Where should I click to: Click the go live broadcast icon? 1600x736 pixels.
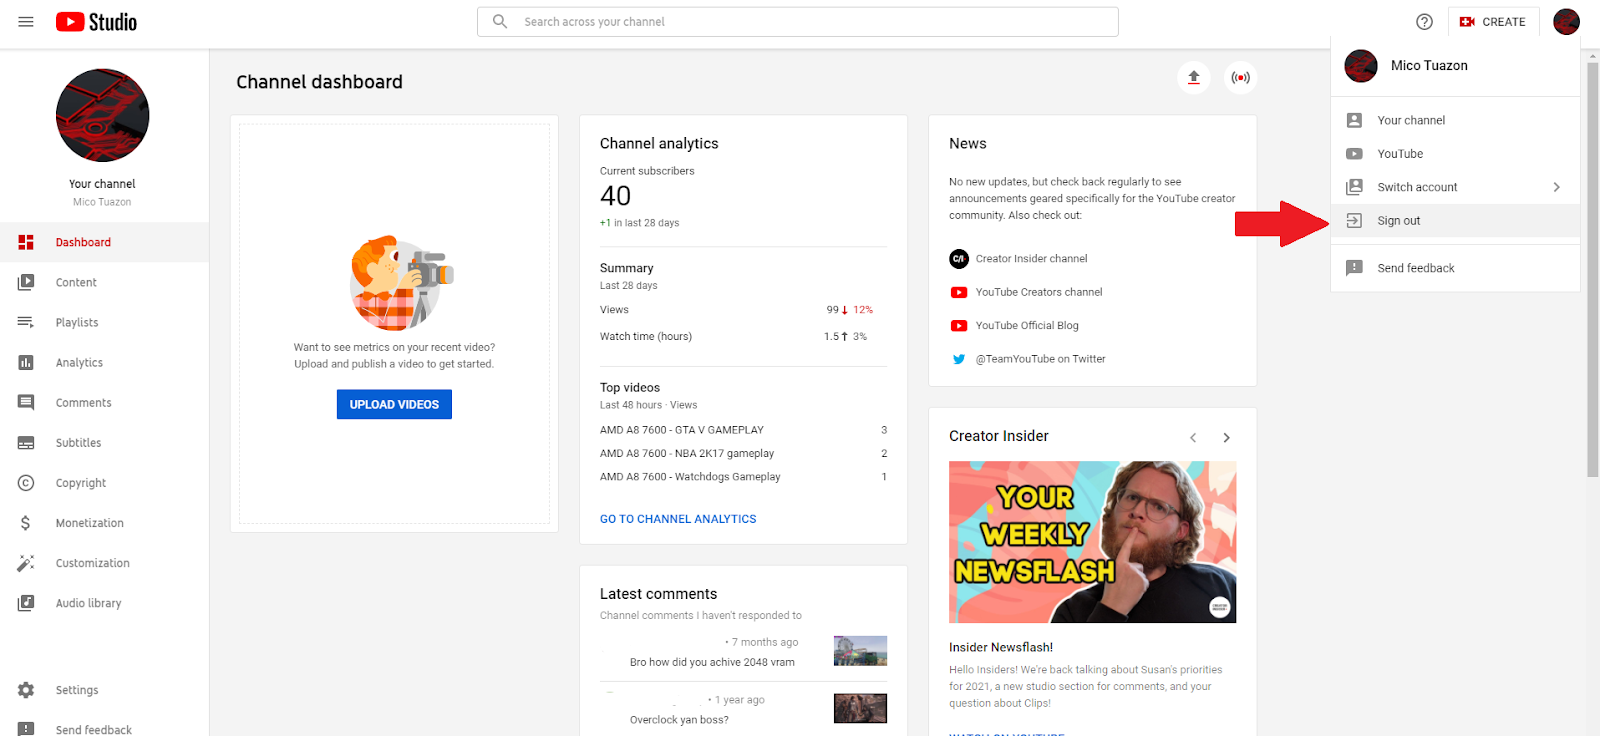click(x=1241, y=78)
